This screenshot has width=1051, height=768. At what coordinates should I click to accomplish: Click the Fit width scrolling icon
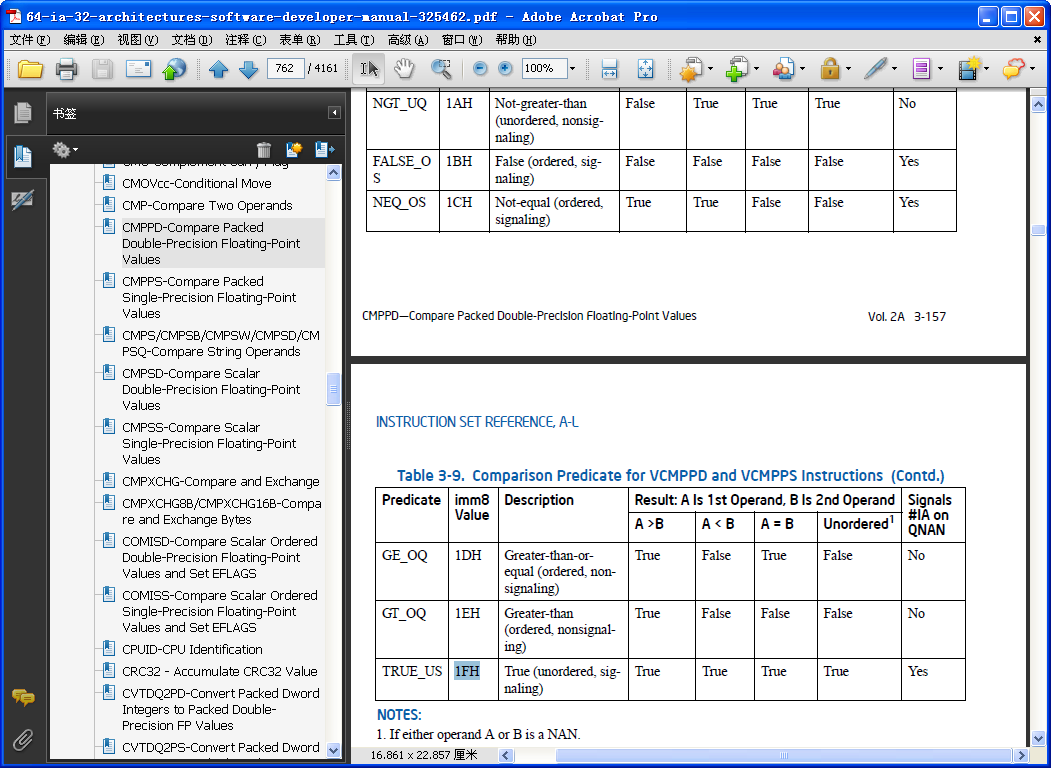coord(609,68)
